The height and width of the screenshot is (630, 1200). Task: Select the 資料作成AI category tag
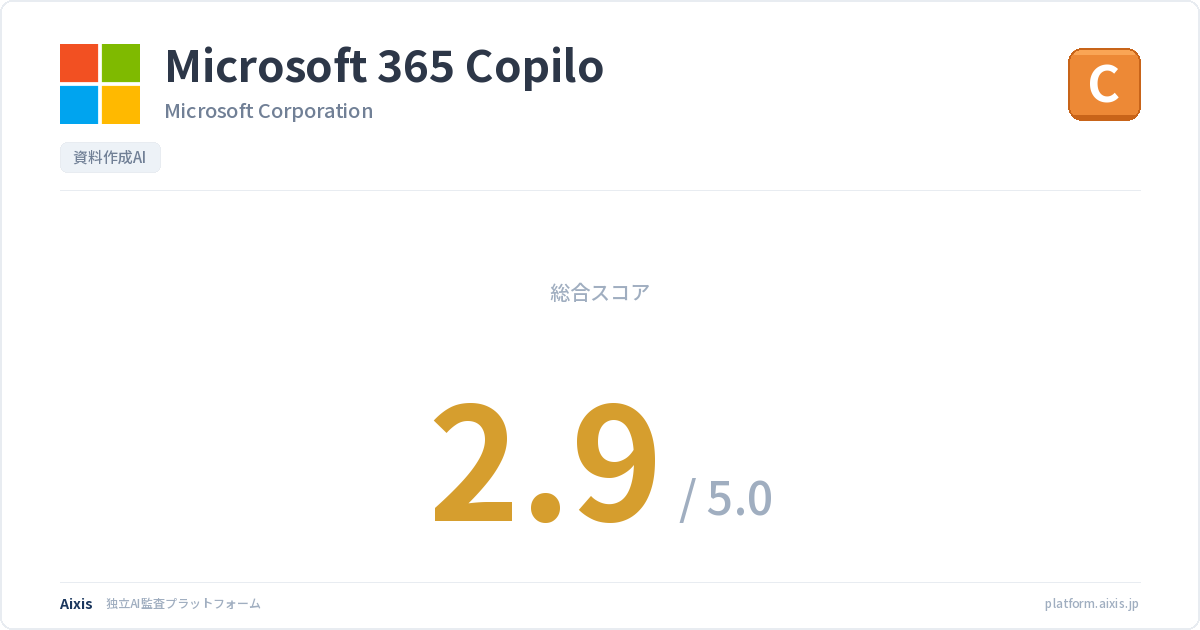pos(110,158)
